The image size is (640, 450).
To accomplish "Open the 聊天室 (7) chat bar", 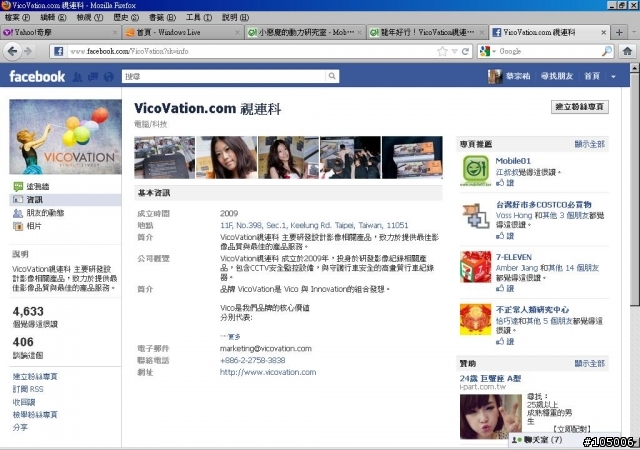I will (565, 440).
